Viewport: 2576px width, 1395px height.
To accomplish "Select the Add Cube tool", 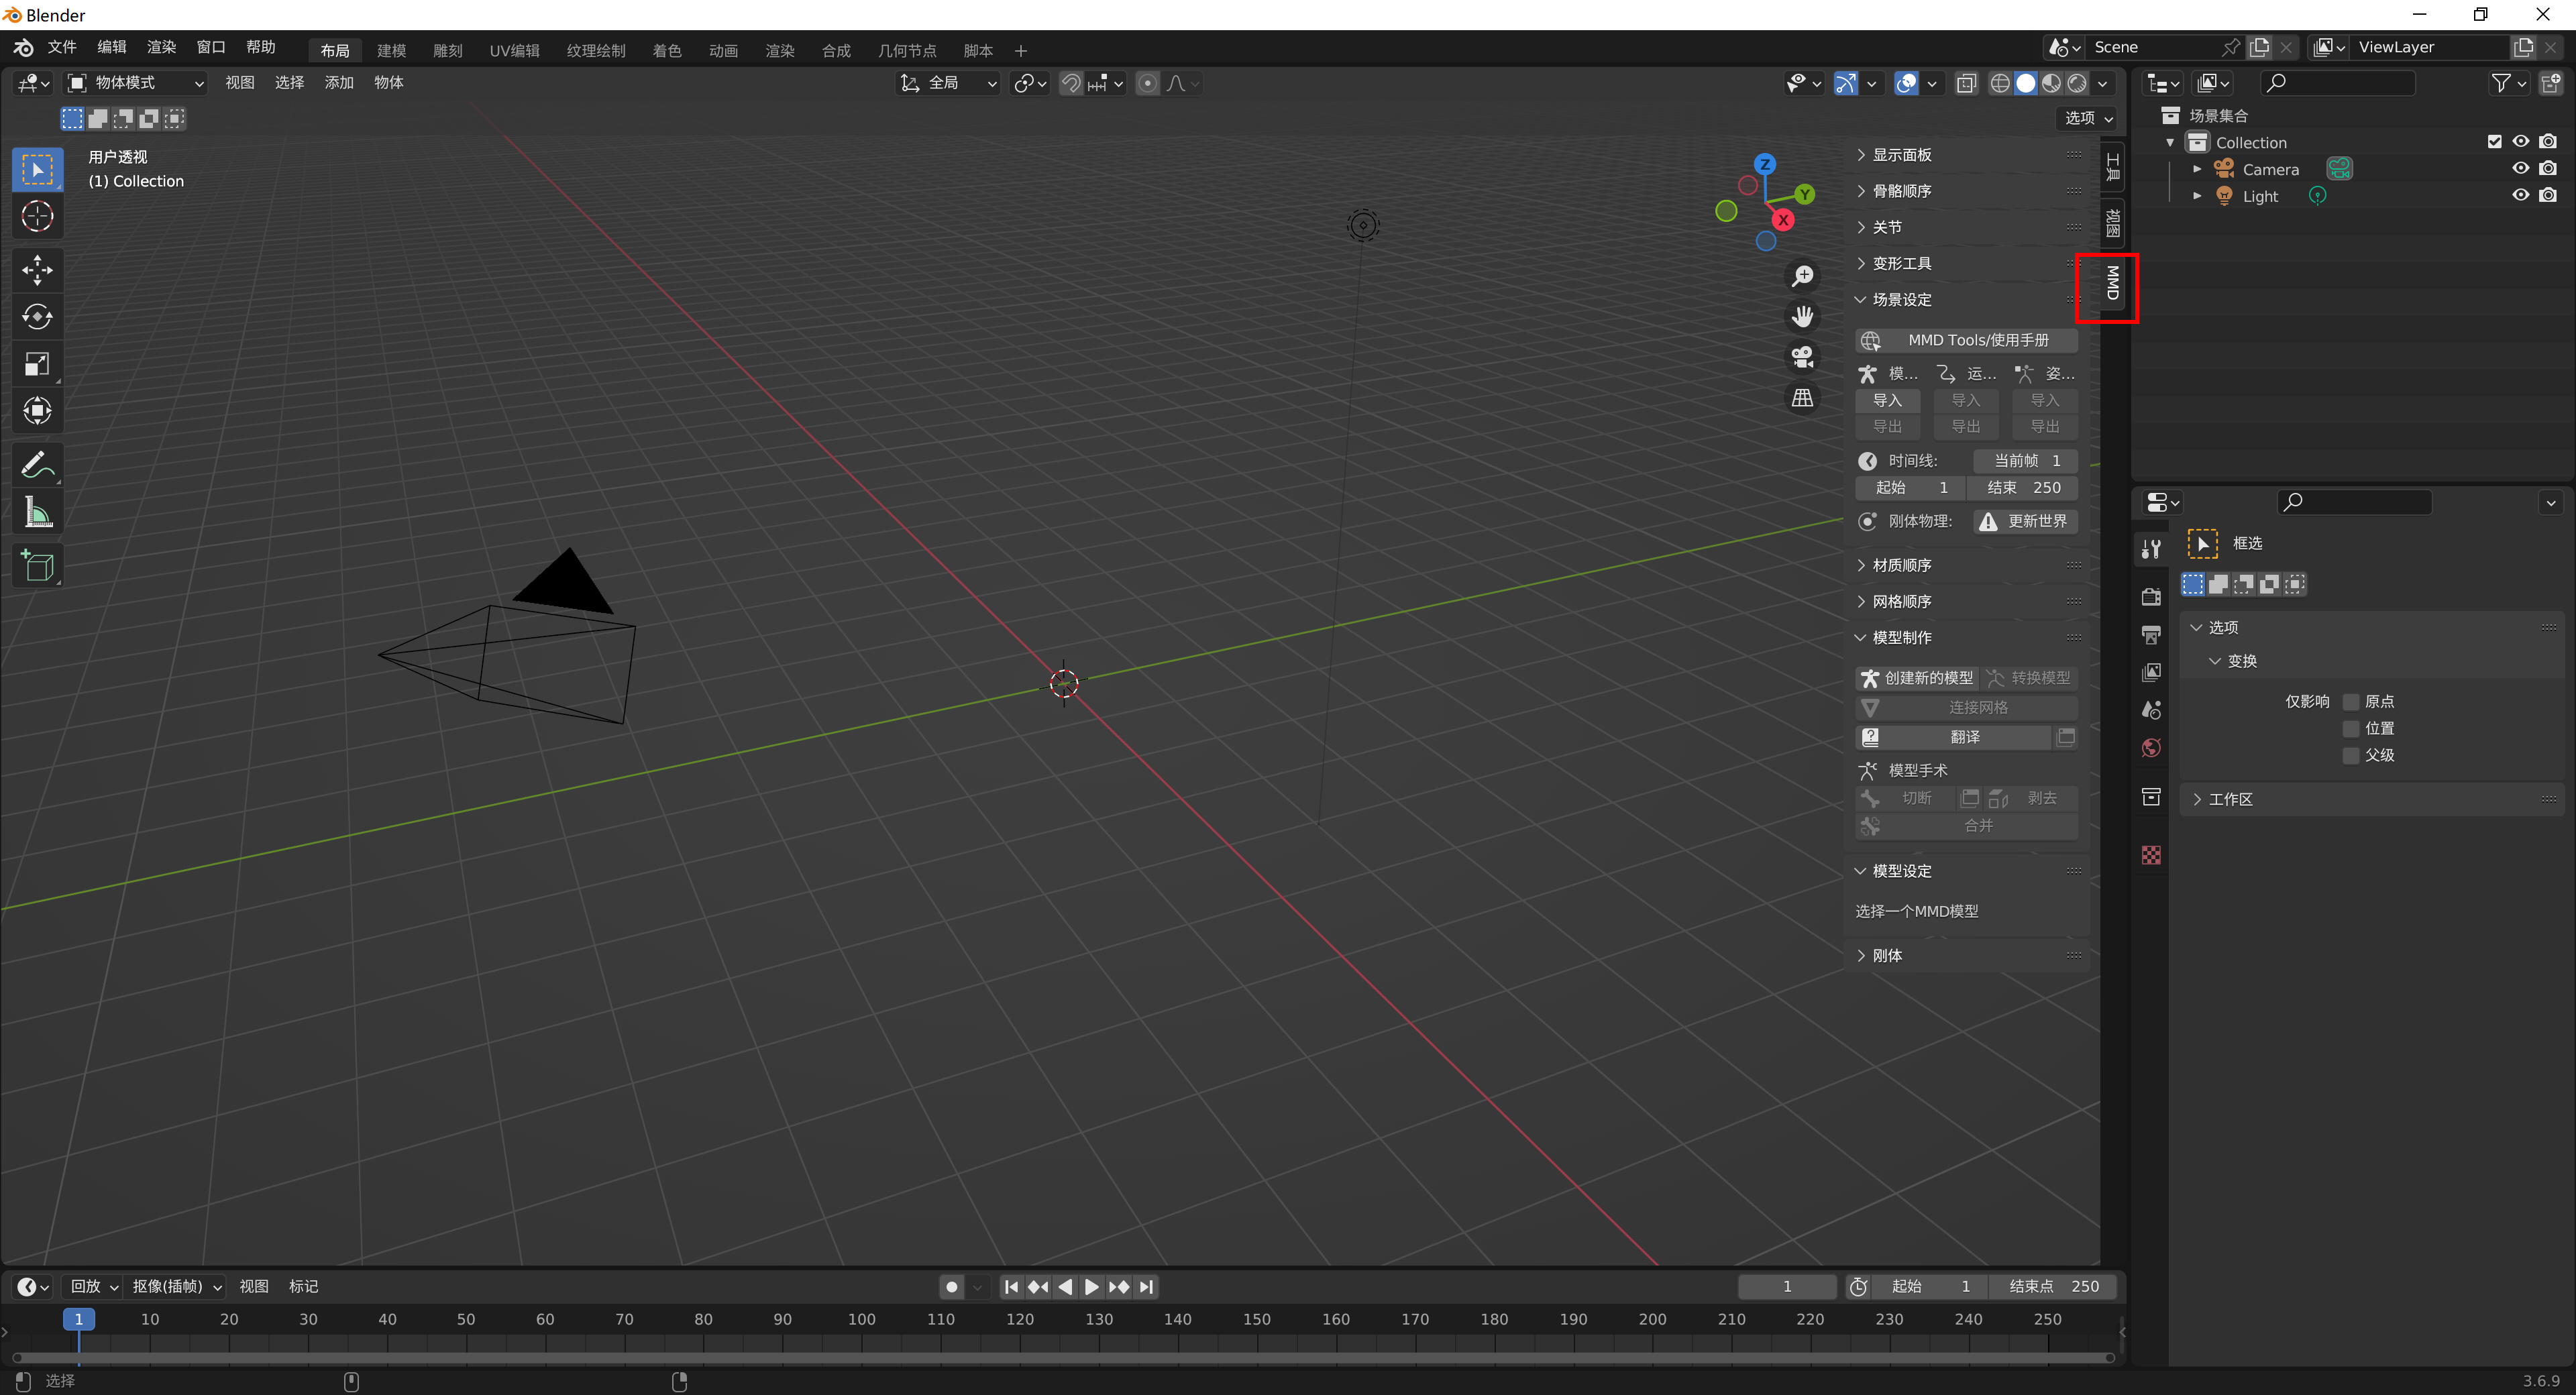I will 37,566.
